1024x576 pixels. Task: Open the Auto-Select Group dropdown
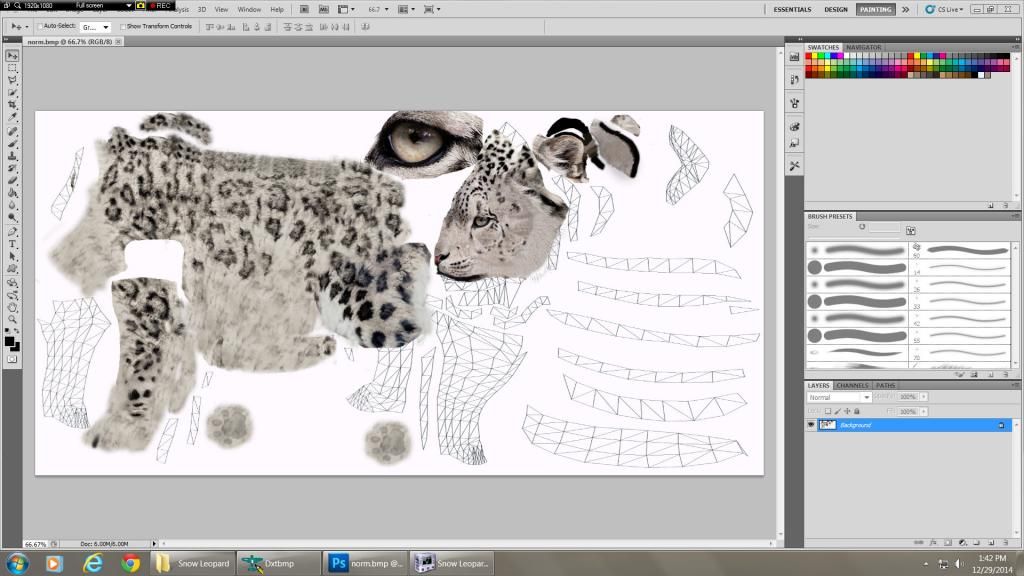click(x=95, y=27)
